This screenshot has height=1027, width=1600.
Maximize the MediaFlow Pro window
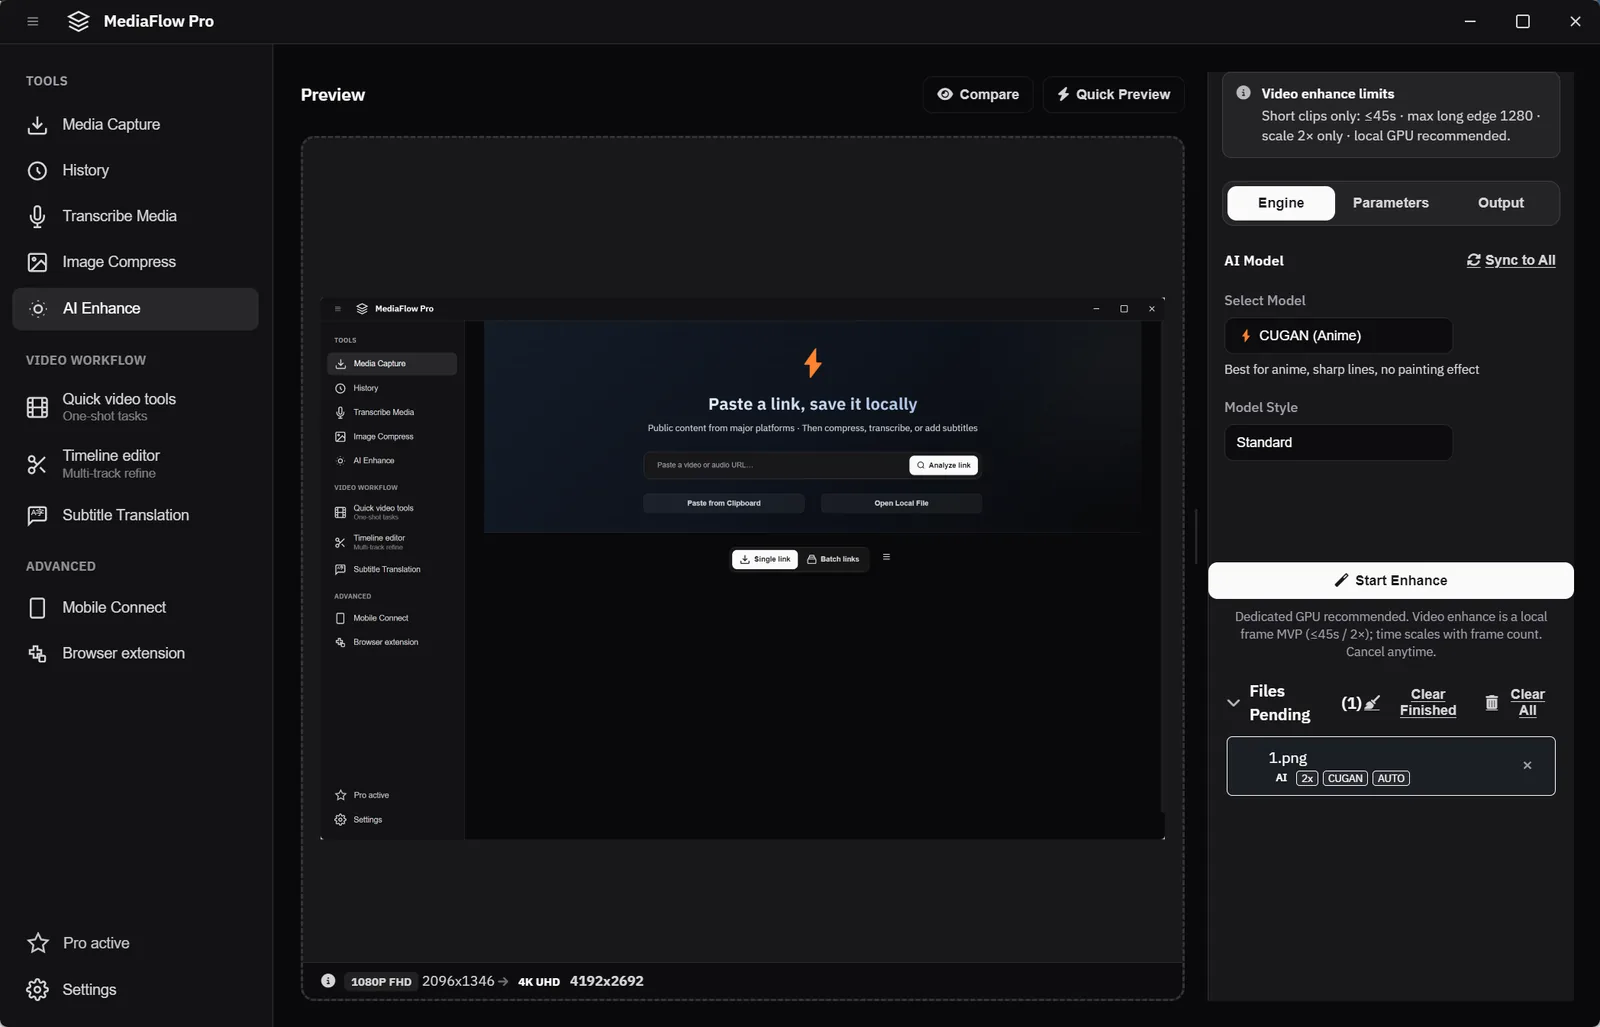[x=1523, y=21]
